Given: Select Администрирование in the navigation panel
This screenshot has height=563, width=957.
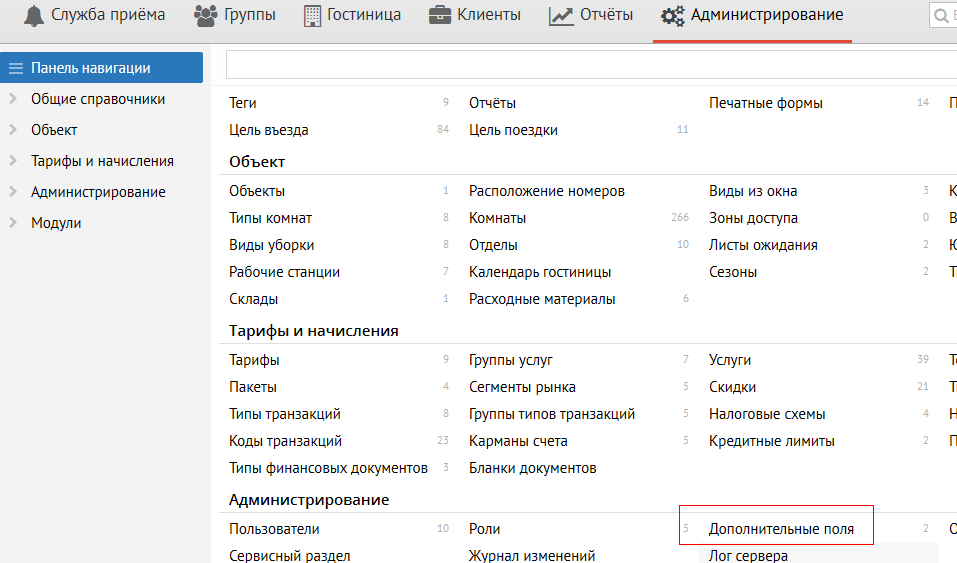Looking at the screenshot, I should coord(98,192).
